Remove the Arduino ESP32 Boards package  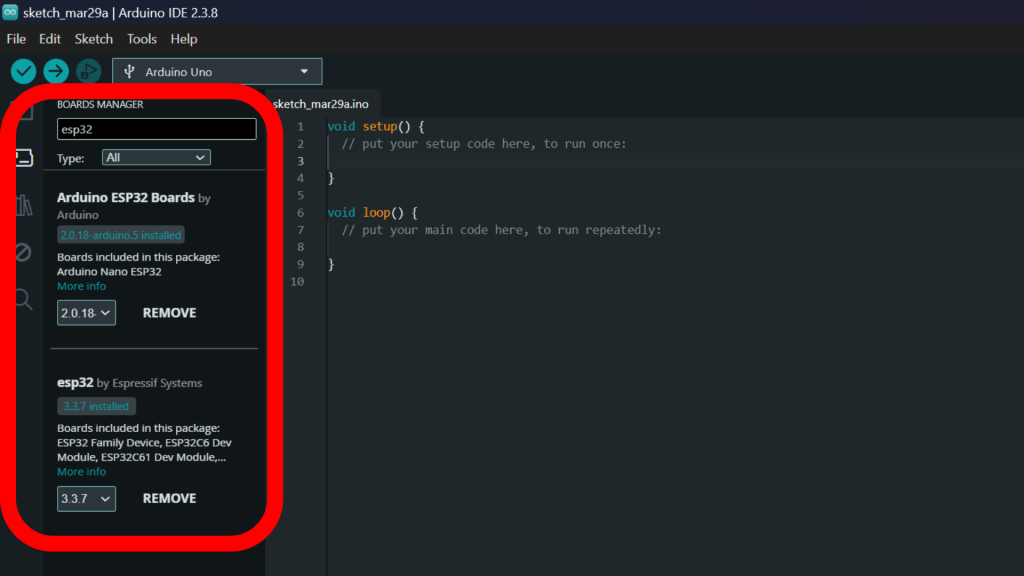pos(169,313)
